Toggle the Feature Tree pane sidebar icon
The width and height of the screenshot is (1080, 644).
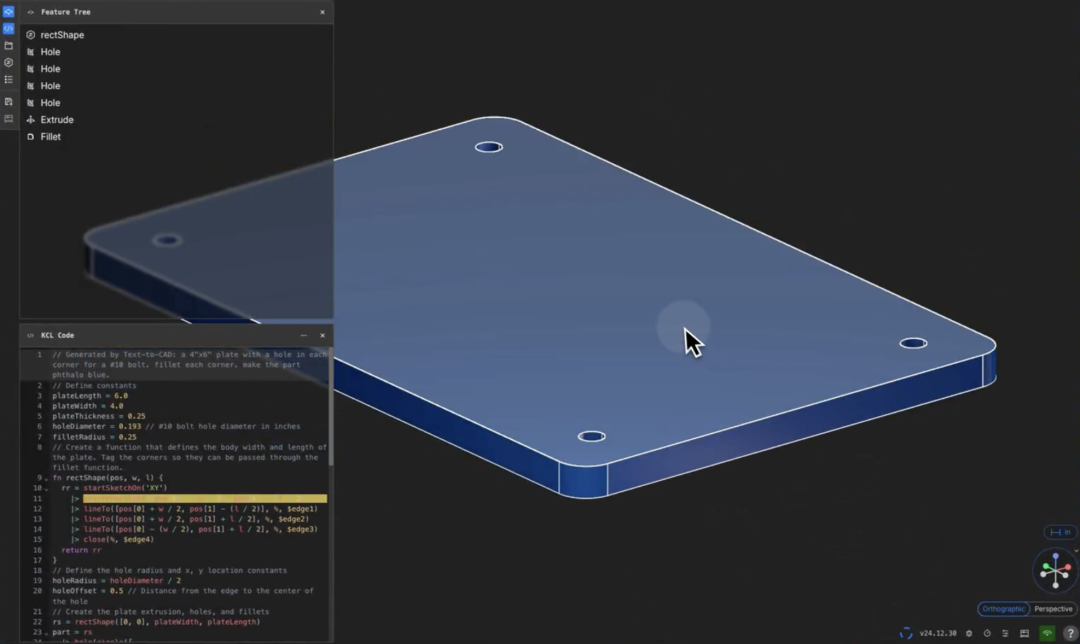pyautogui.click(x=8, y=12)
